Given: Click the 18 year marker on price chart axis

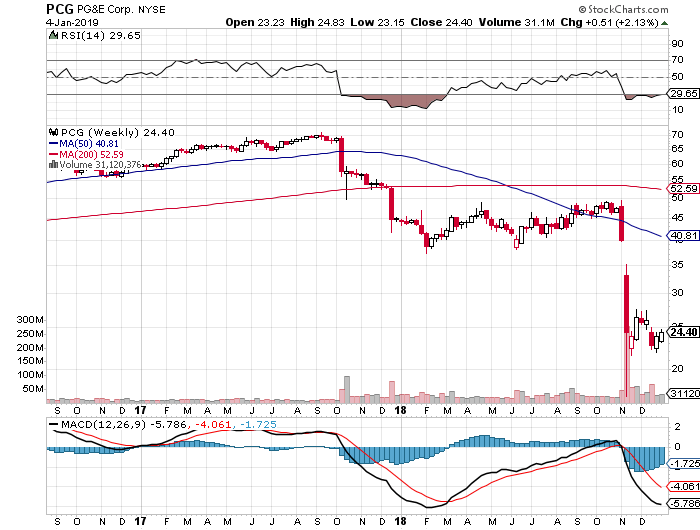Looking at the screenshot, I should [x=400, y=410].
